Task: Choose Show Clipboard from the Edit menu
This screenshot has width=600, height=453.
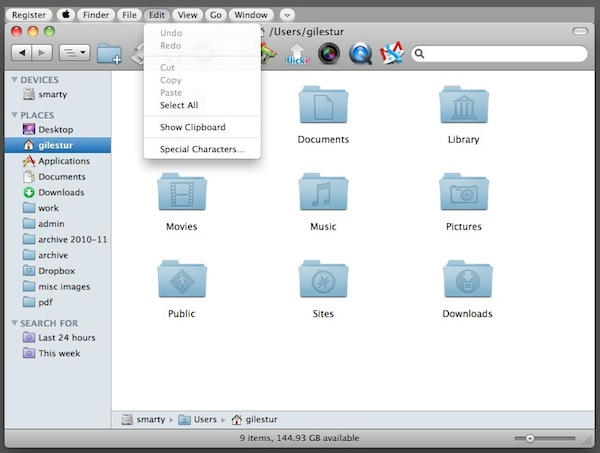Action: 192,127
